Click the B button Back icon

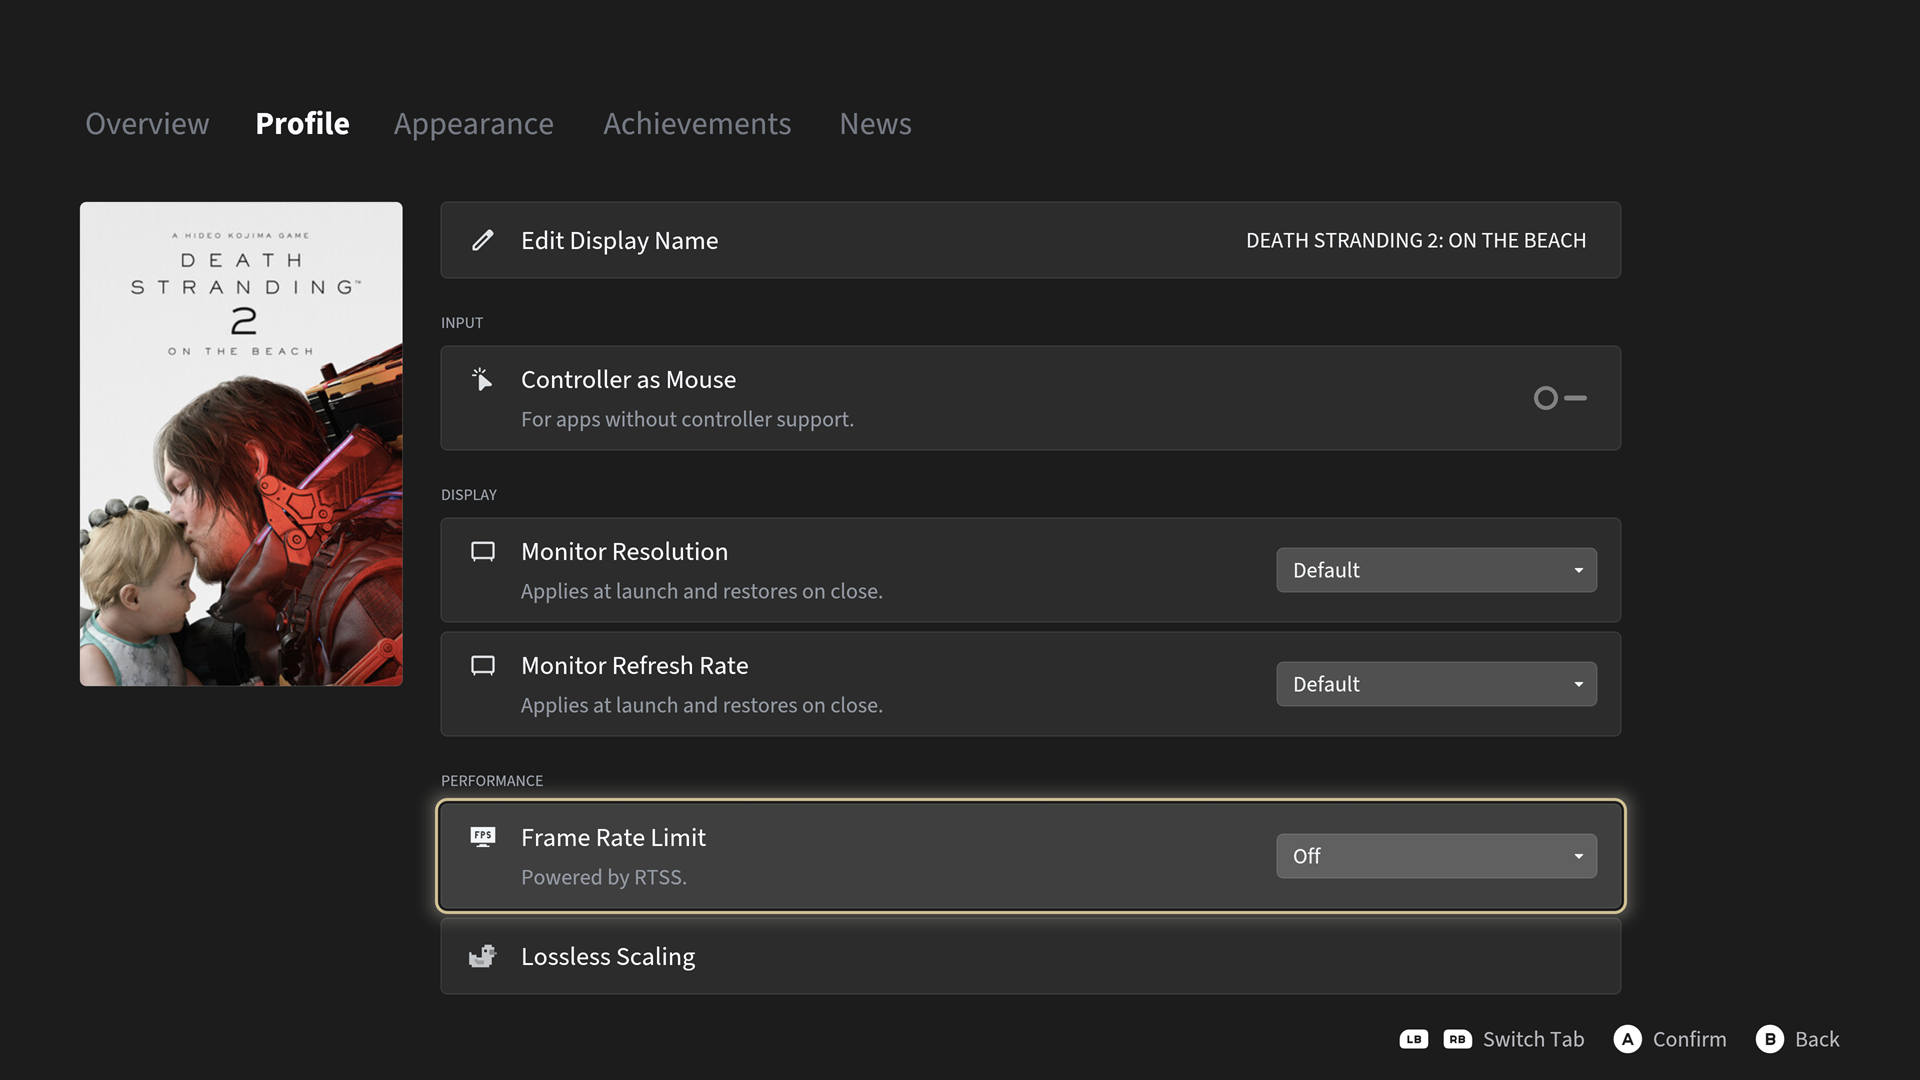click(1769, 1039)
